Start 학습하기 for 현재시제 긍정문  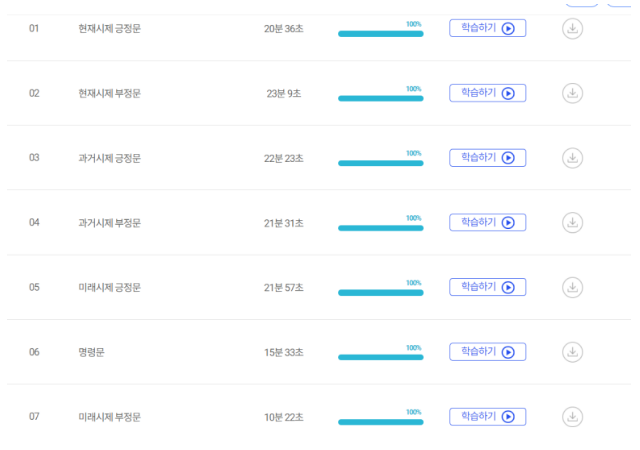coord(487,28)
